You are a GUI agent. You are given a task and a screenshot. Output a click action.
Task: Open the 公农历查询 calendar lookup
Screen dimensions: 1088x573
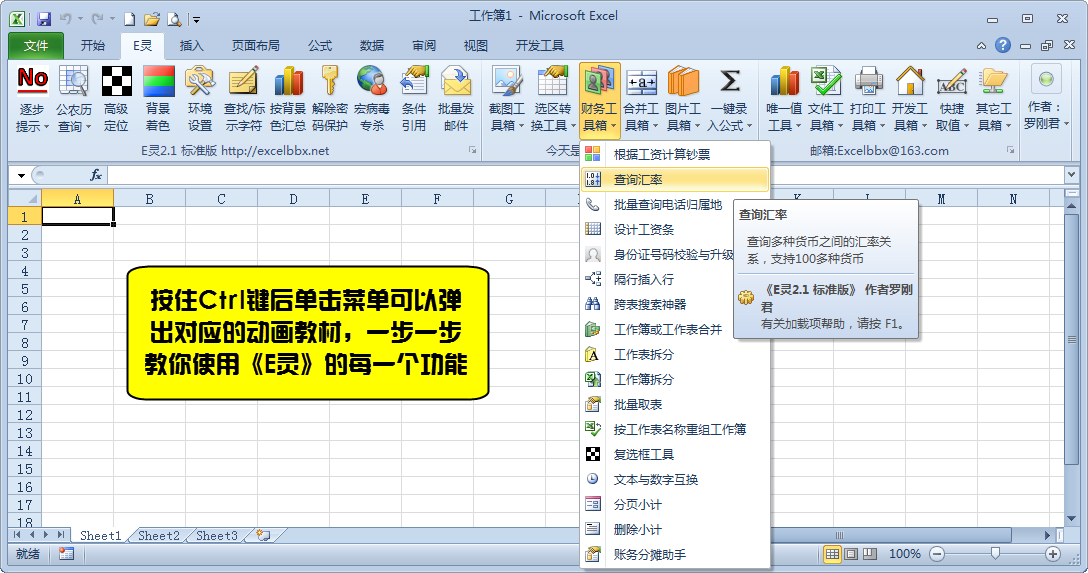pos(74,99)
